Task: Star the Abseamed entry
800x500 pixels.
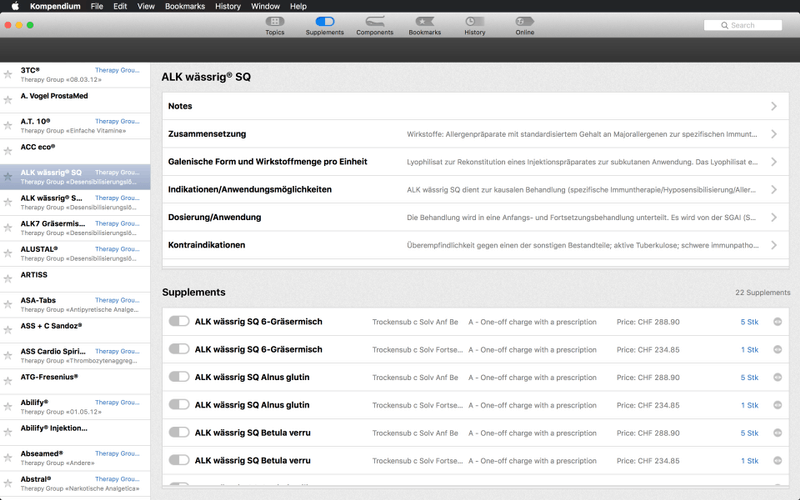Action: click(x=8, y=458)
